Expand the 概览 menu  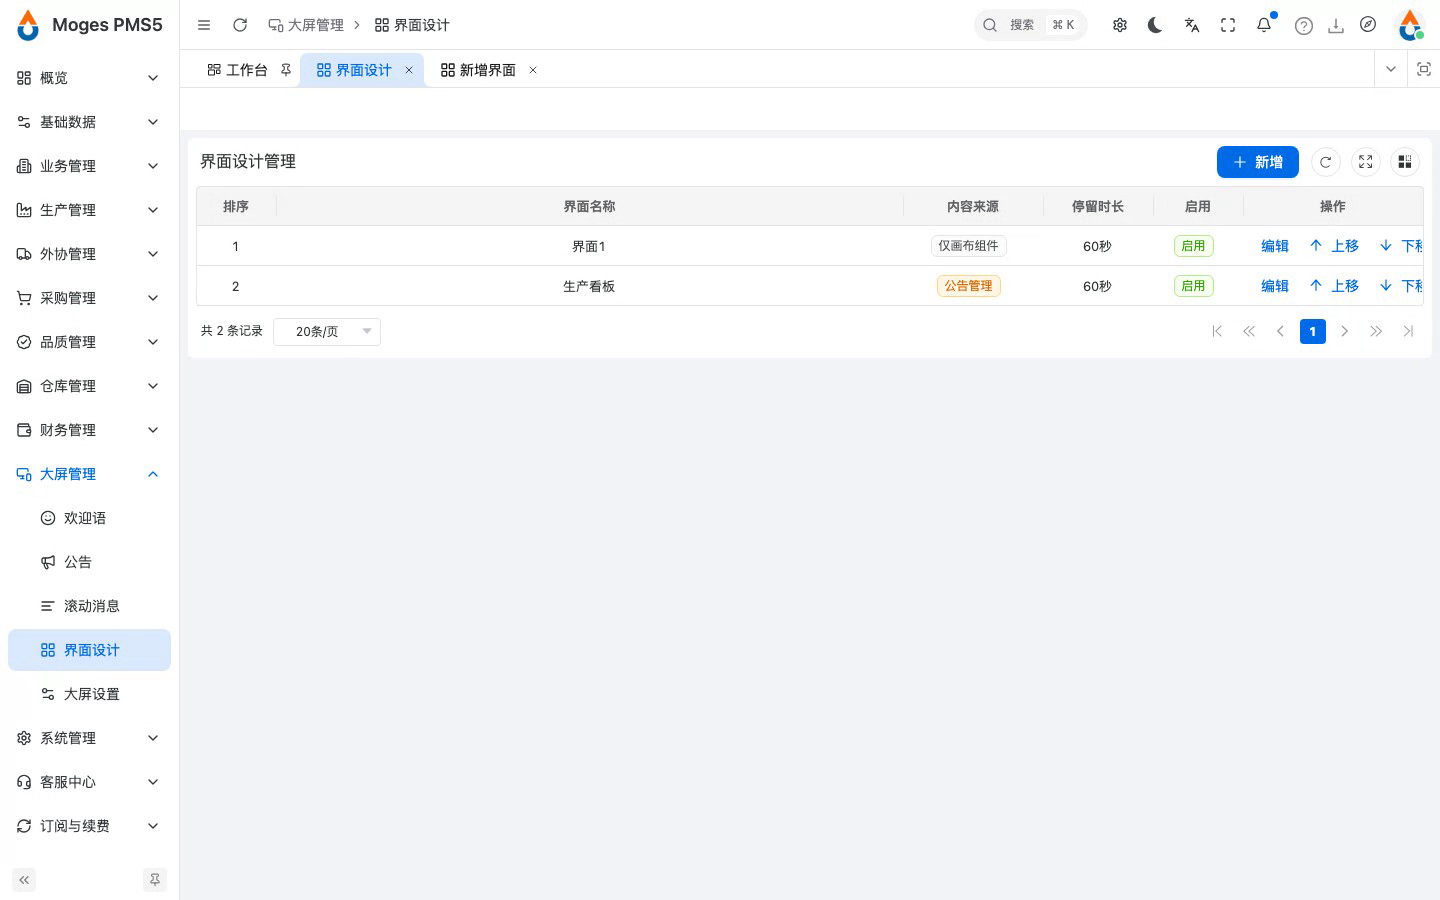(89, 78)
